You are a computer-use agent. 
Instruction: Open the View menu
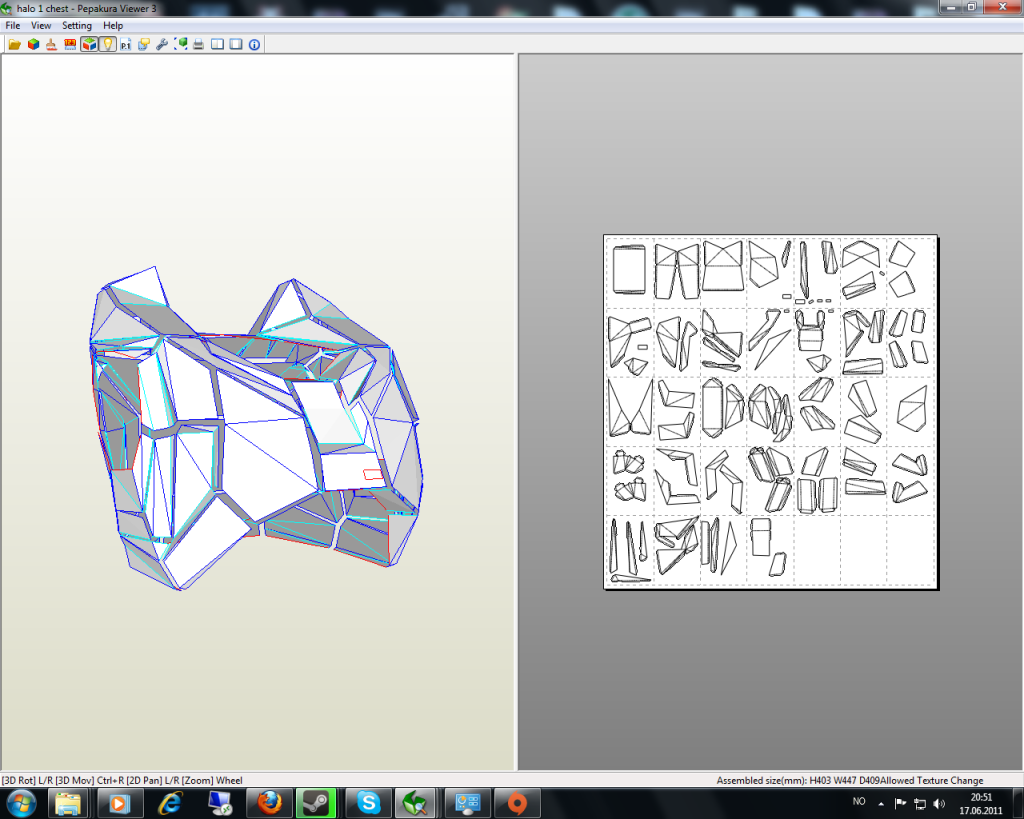(x=40, y=25)
